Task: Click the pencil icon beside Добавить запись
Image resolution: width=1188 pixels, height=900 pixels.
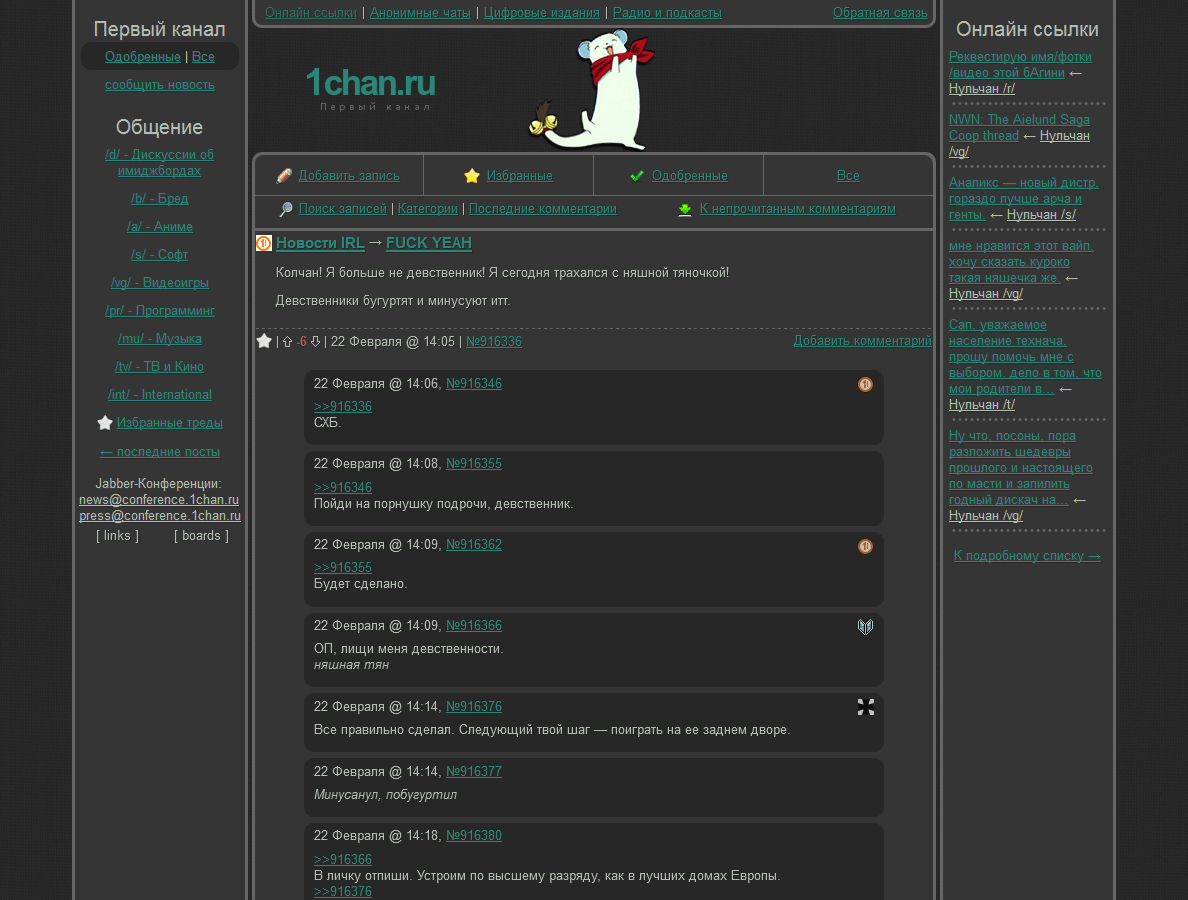Action: coord(284,176)
